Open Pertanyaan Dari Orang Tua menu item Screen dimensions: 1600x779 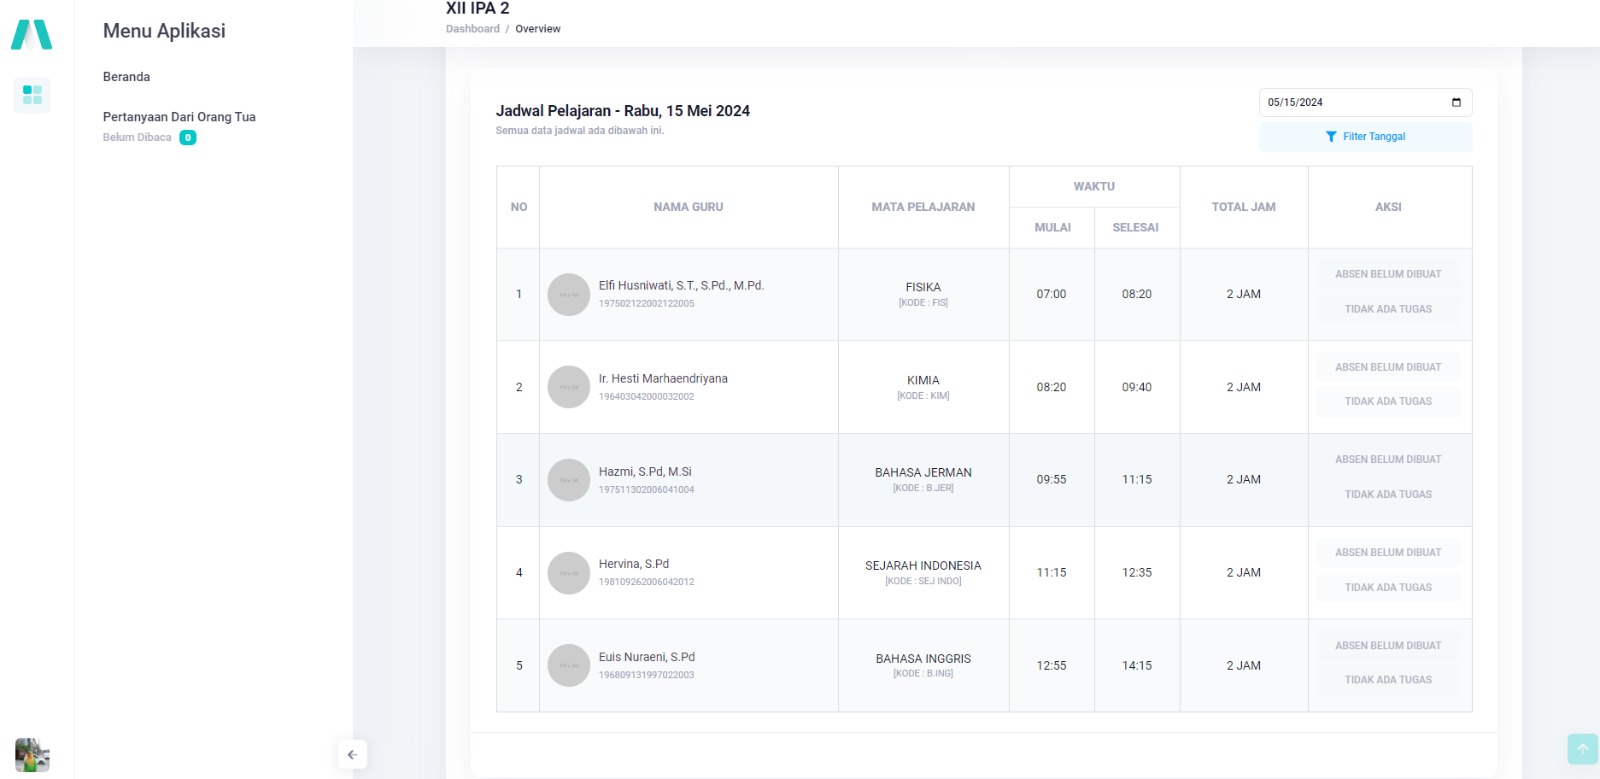point(179,117)
